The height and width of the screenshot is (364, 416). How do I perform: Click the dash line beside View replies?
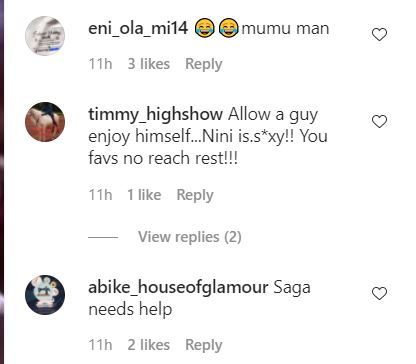(x=103, y=237)
